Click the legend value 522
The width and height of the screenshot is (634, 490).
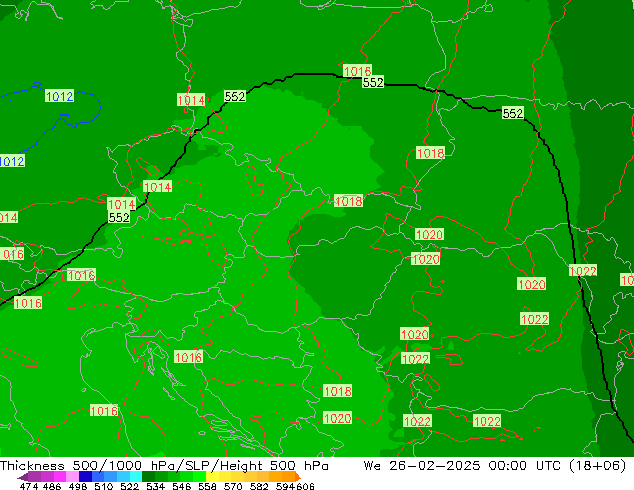coord(129,486)
